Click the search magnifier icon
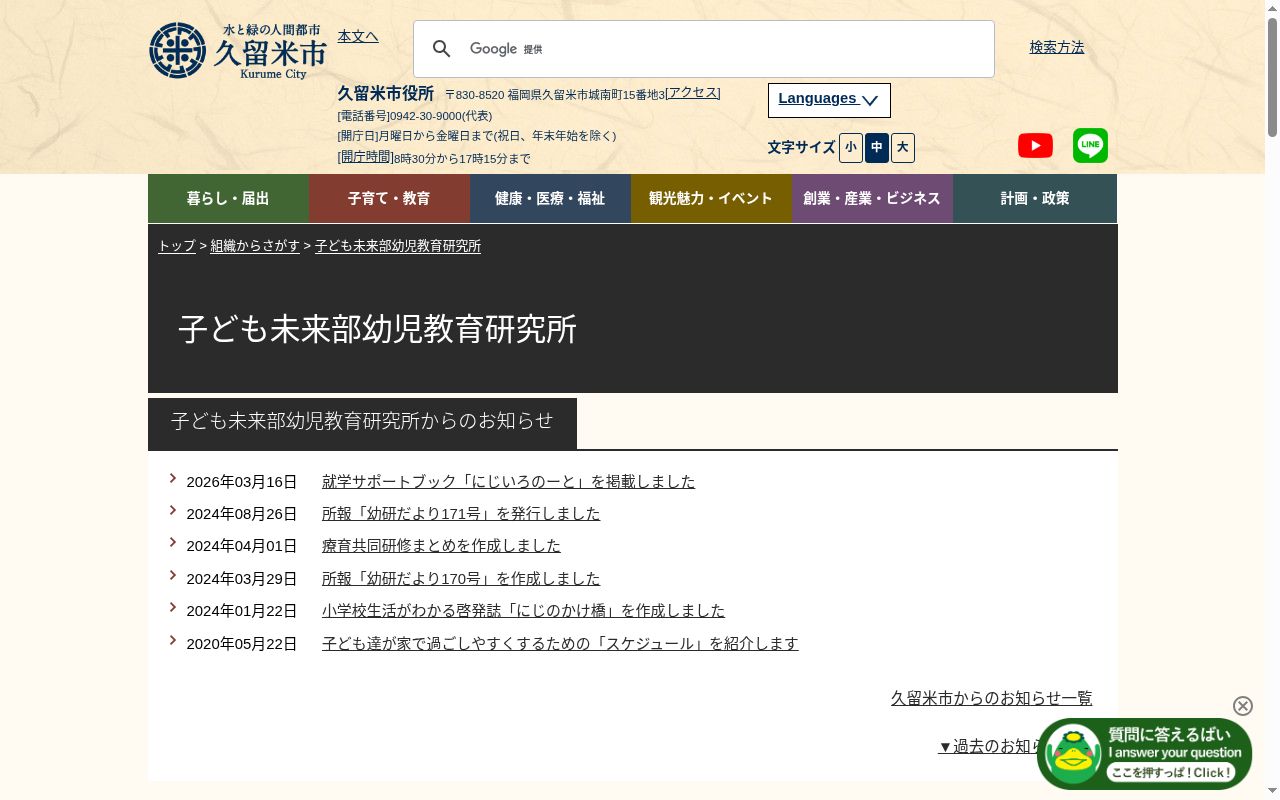 (442, 49)
